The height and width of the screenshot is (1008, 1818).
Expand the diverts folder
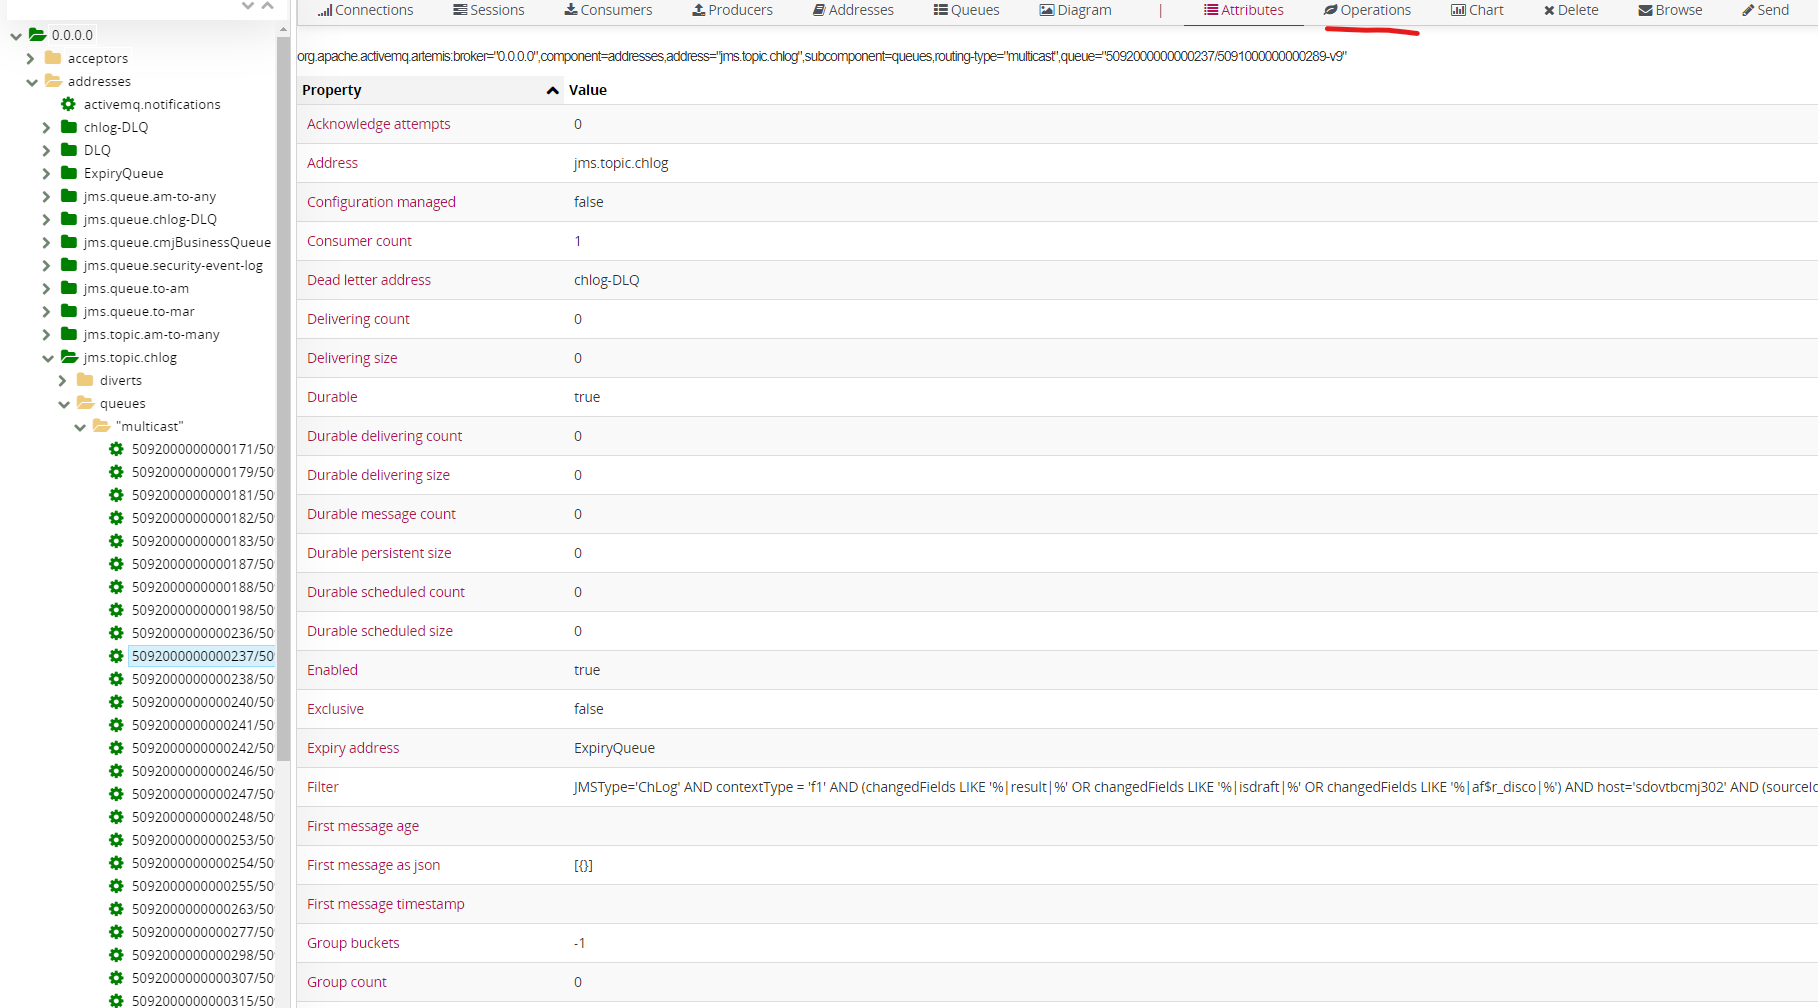click(63, 381)
